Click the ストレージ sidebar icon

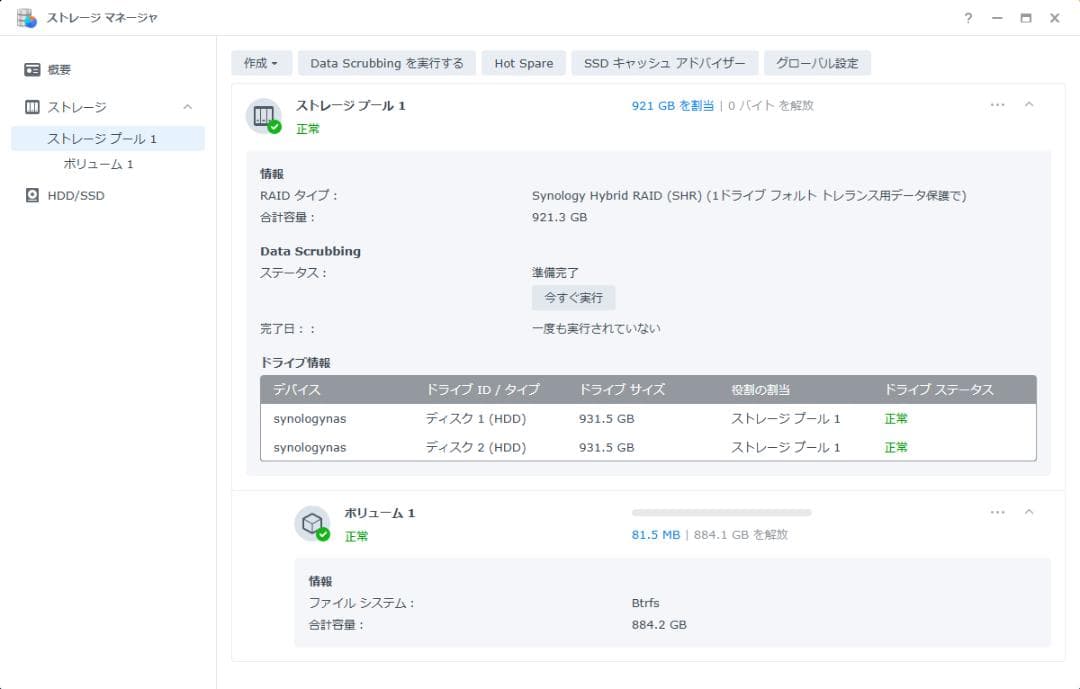tap(34, 106)
